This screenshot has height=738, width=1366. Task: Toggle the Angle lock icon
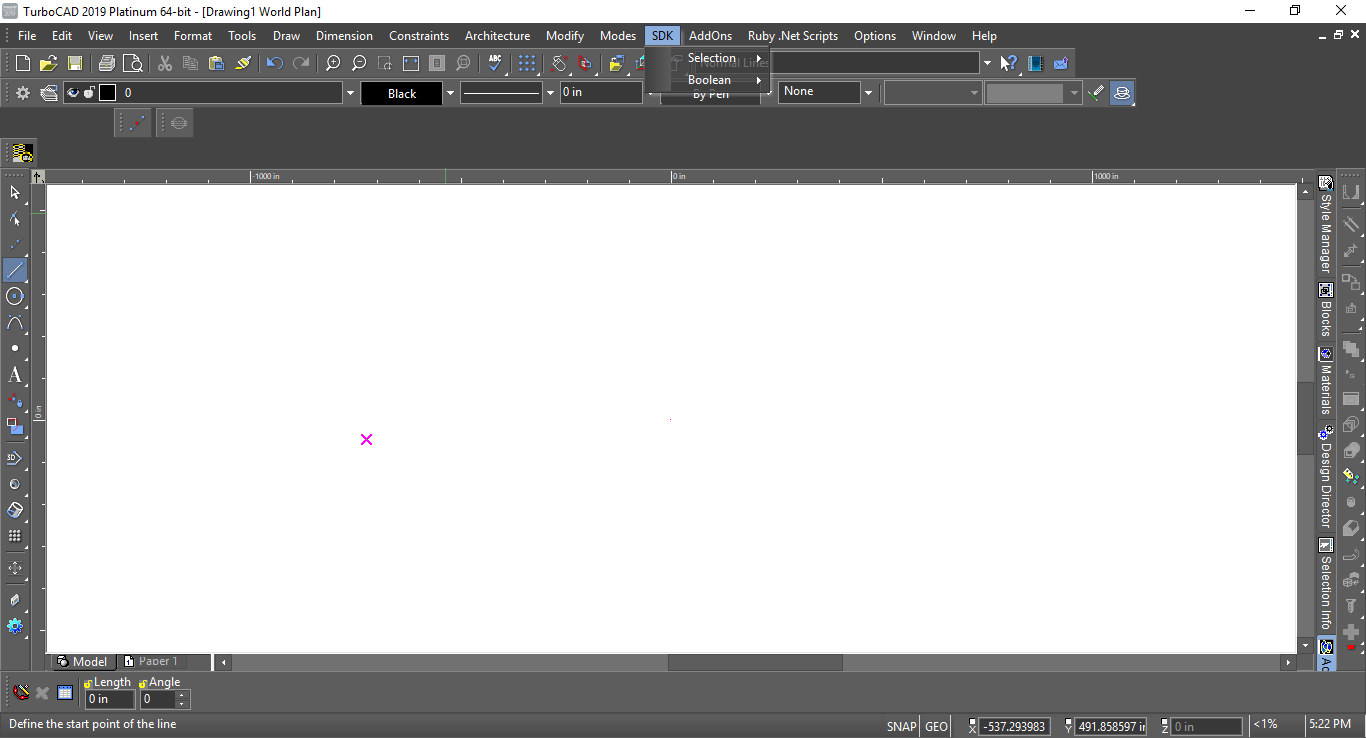[143, 683]
